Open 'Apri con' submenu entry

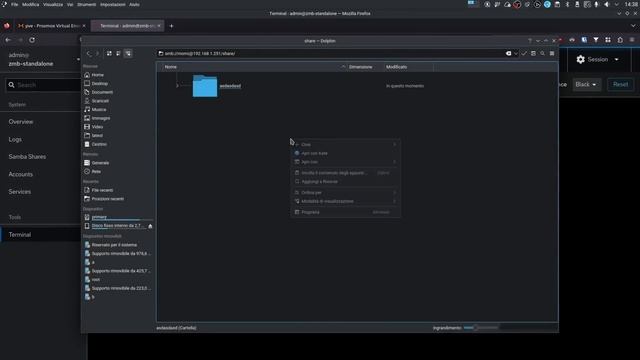click(345, 162)
